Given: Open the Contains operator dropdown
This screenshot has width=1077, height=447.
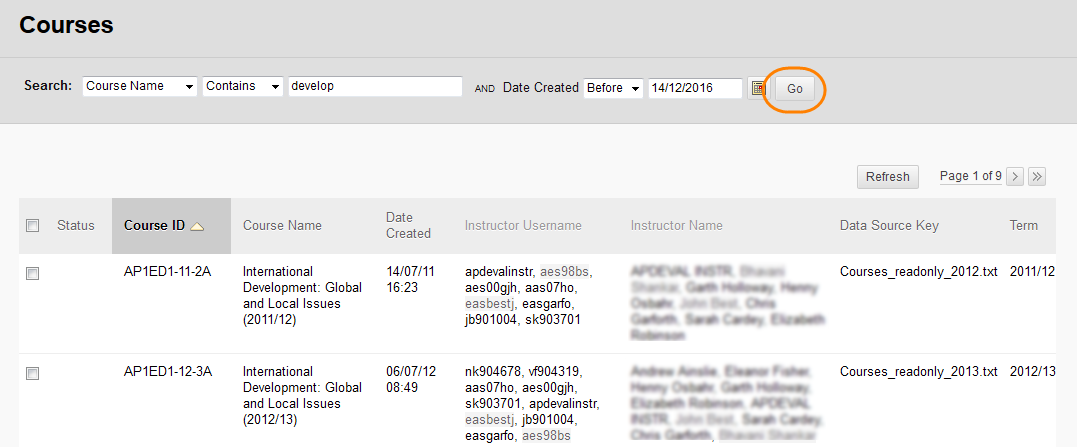Looking at the screenshot, I should point(243,87).
